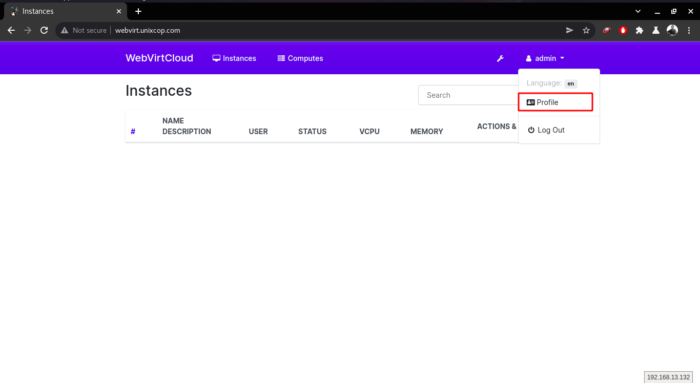The image size is (700, 383).
Task: Open the tab search chevron
Action: point(638,11)
